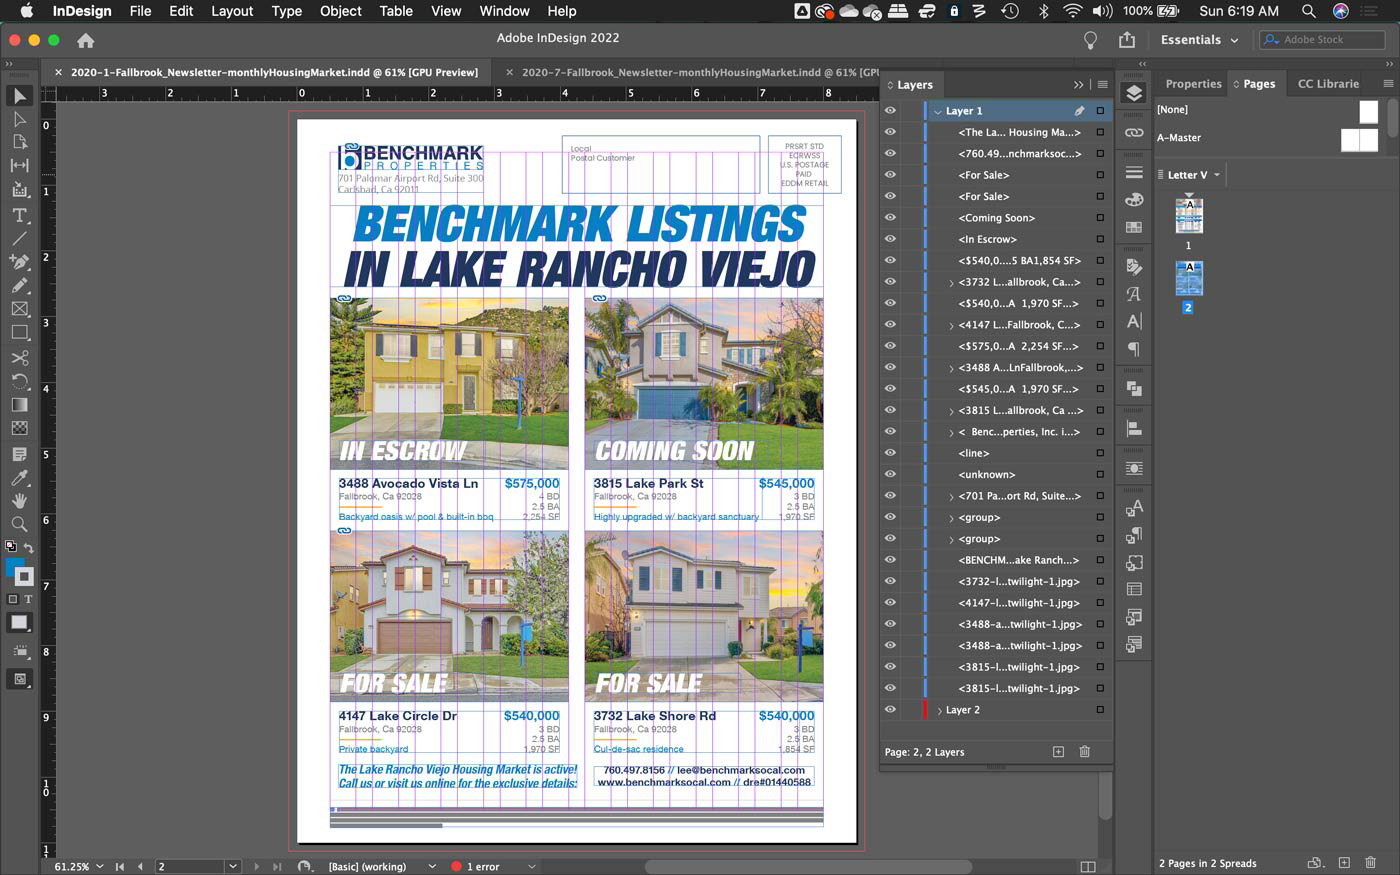Open the Layout menu

click(x=232, y=11)
